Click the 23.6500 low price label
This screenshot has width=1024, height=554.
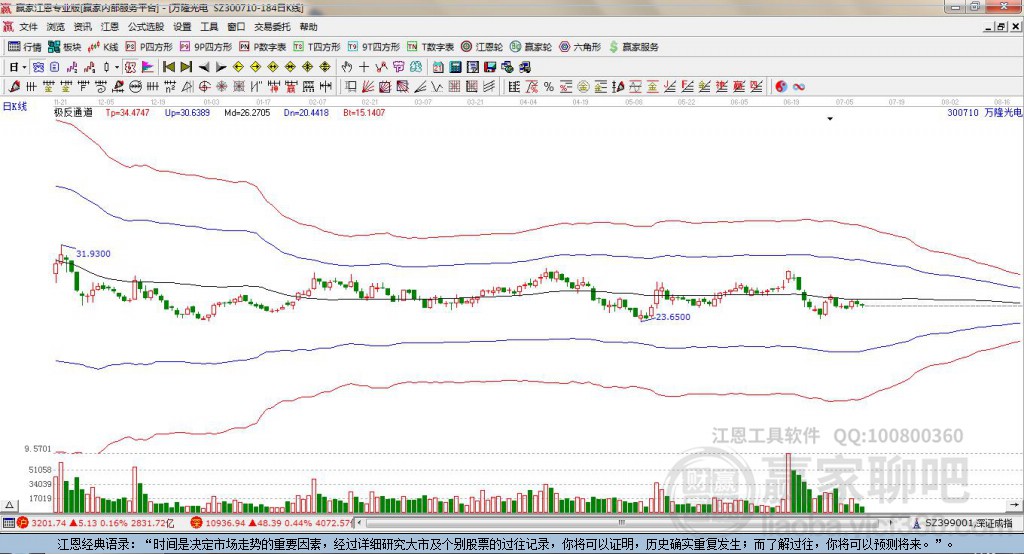click(673, 317)
